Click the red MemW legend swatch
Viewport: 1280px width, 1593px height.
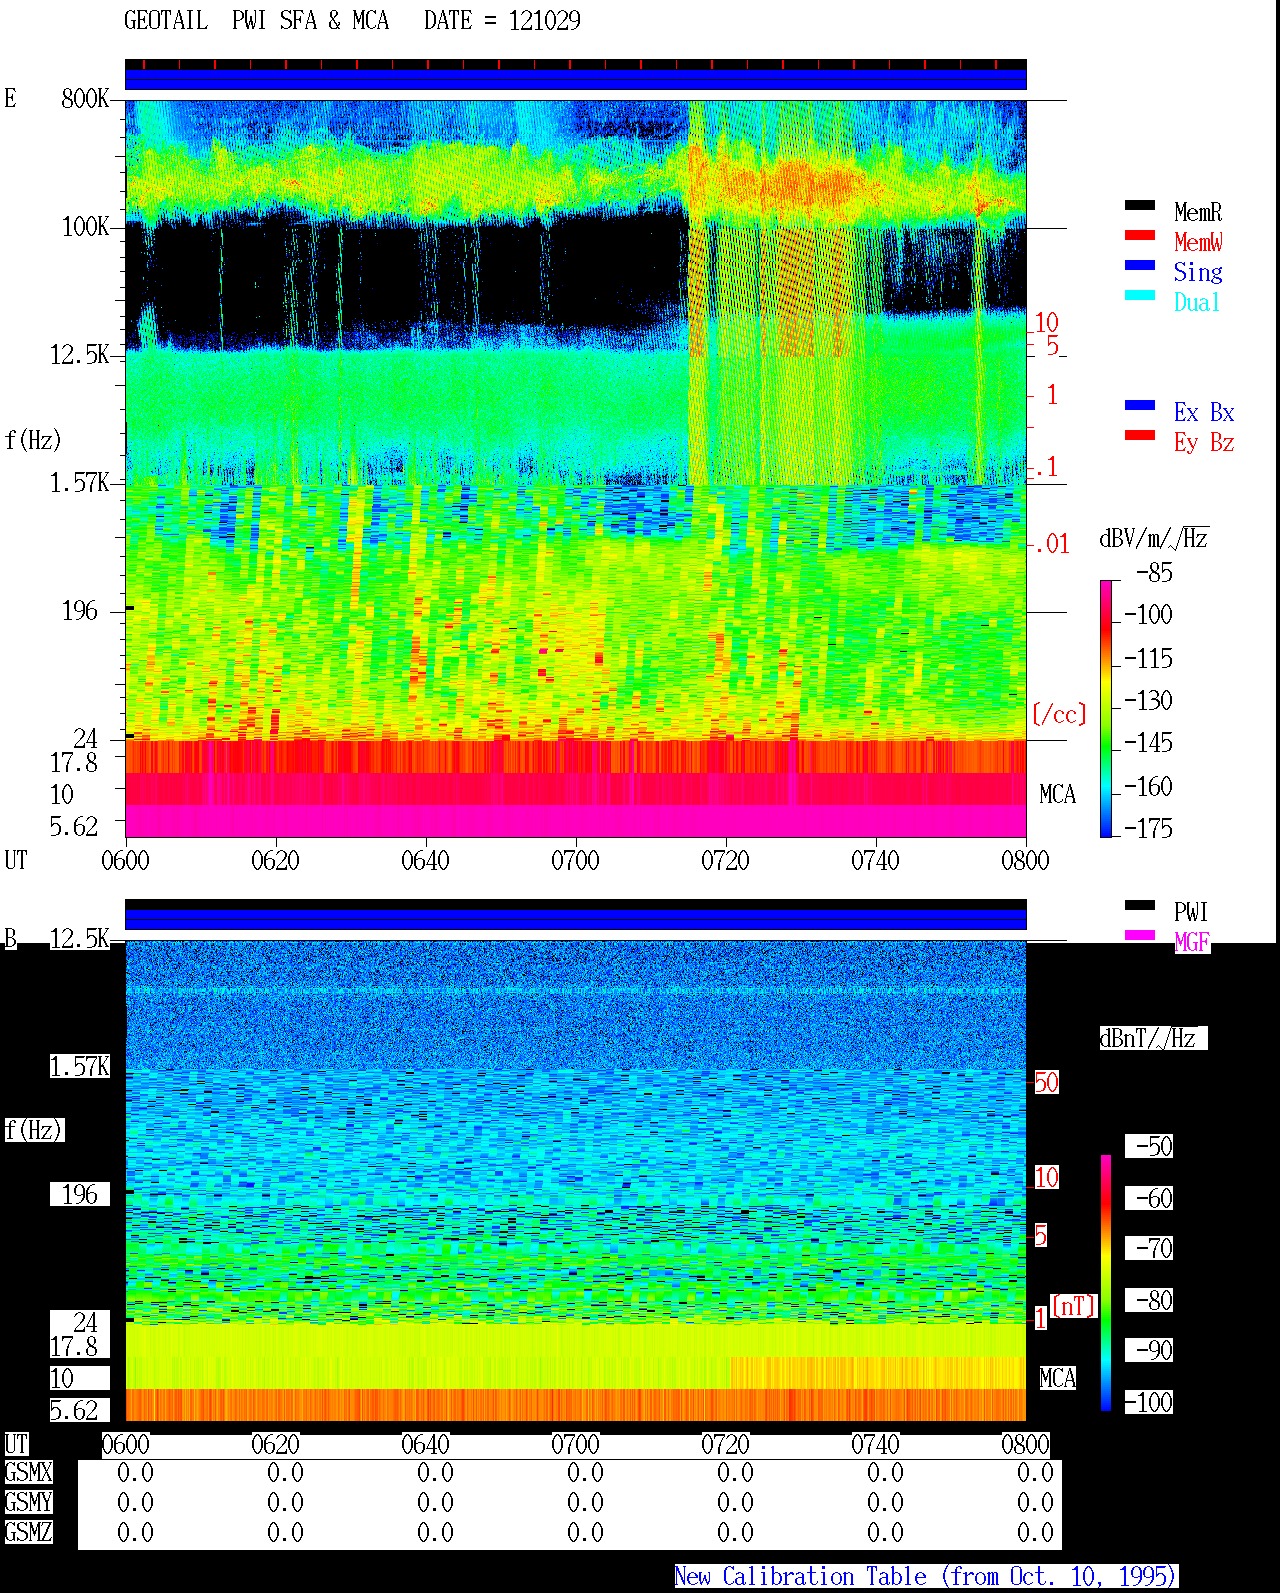click(x=1140, y=236)
